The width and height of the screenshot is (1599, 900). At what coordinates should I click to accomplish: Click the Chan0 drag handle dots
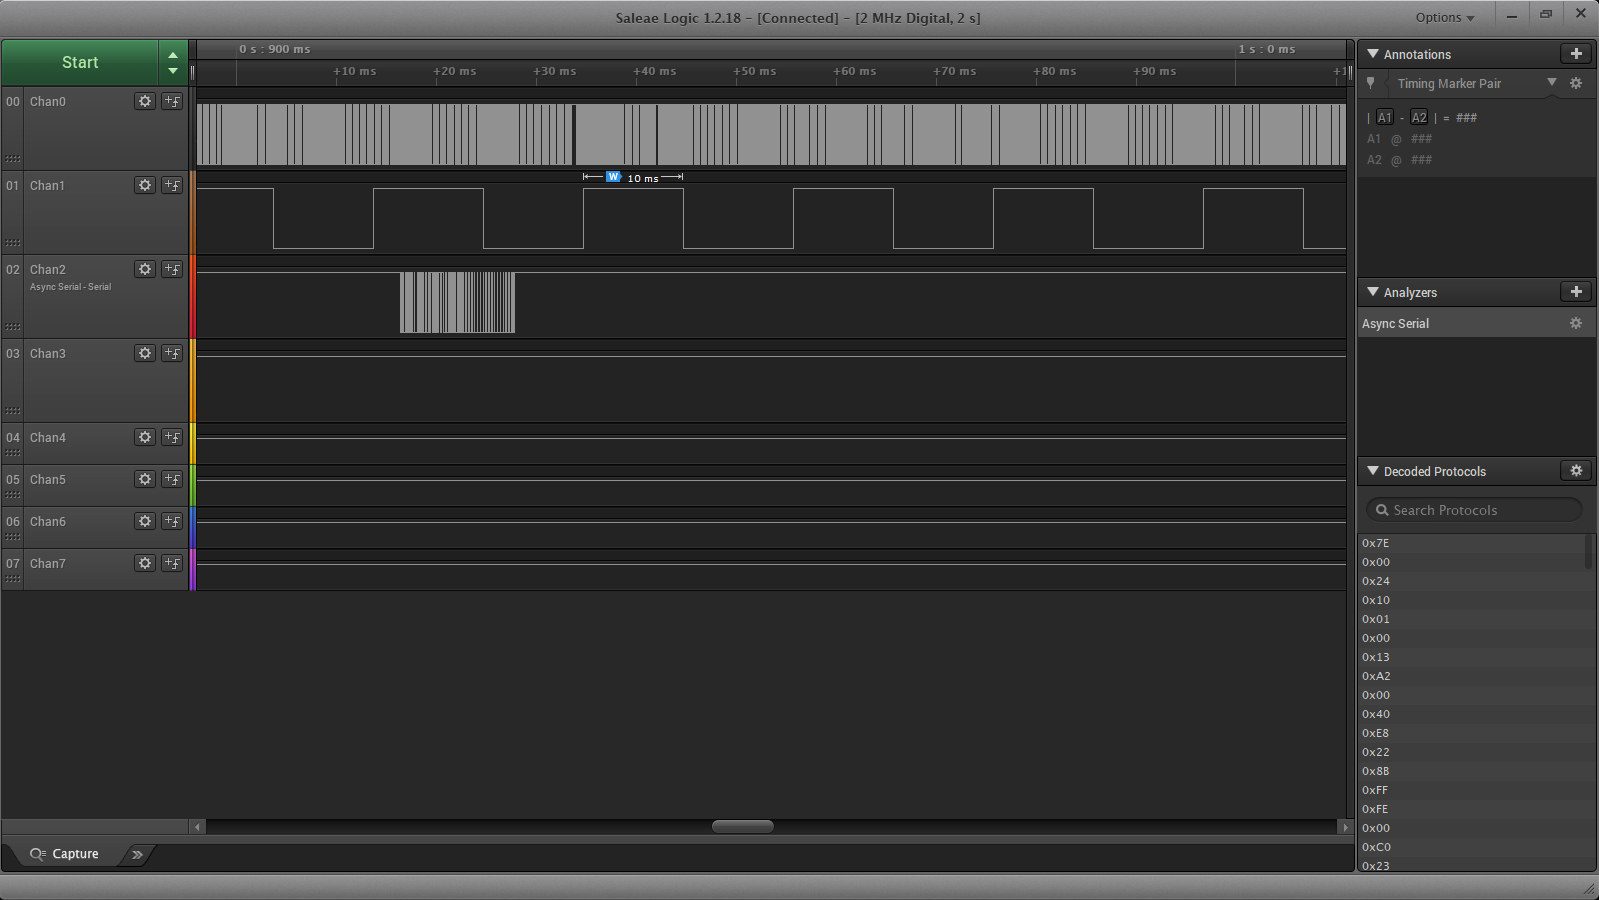[x=12, y=159]
